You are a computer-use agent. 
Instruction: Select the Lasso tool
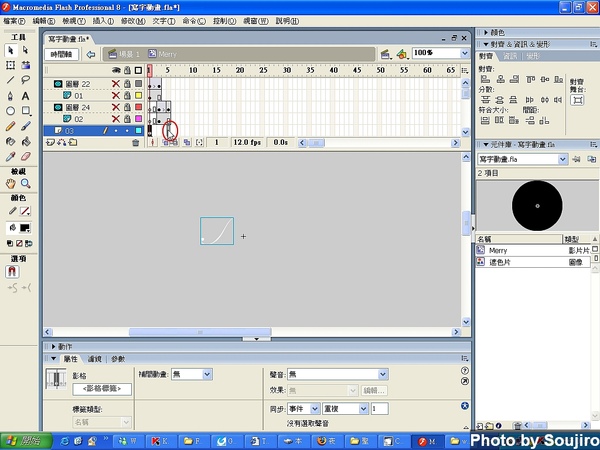point(26,79)
